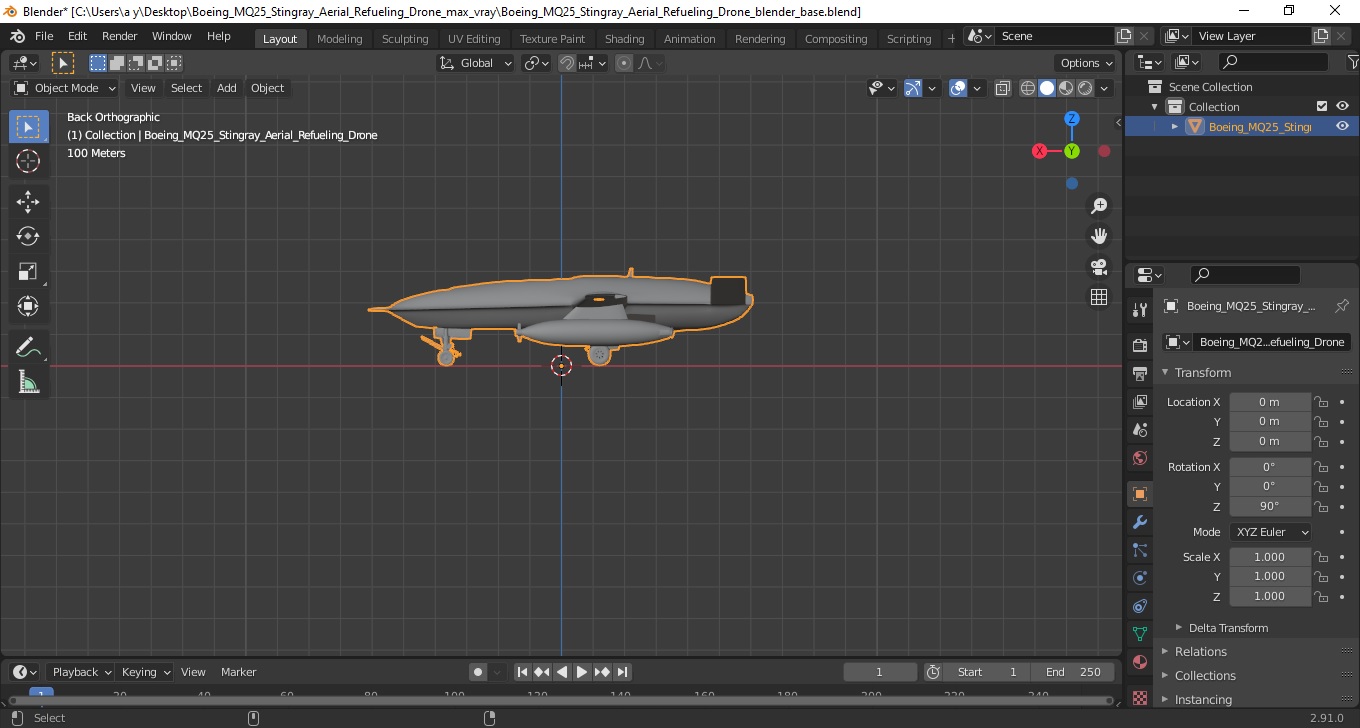The image size is (1360, 728).
Task: Lock the Location X field
Action: (x=1321, y=402)
